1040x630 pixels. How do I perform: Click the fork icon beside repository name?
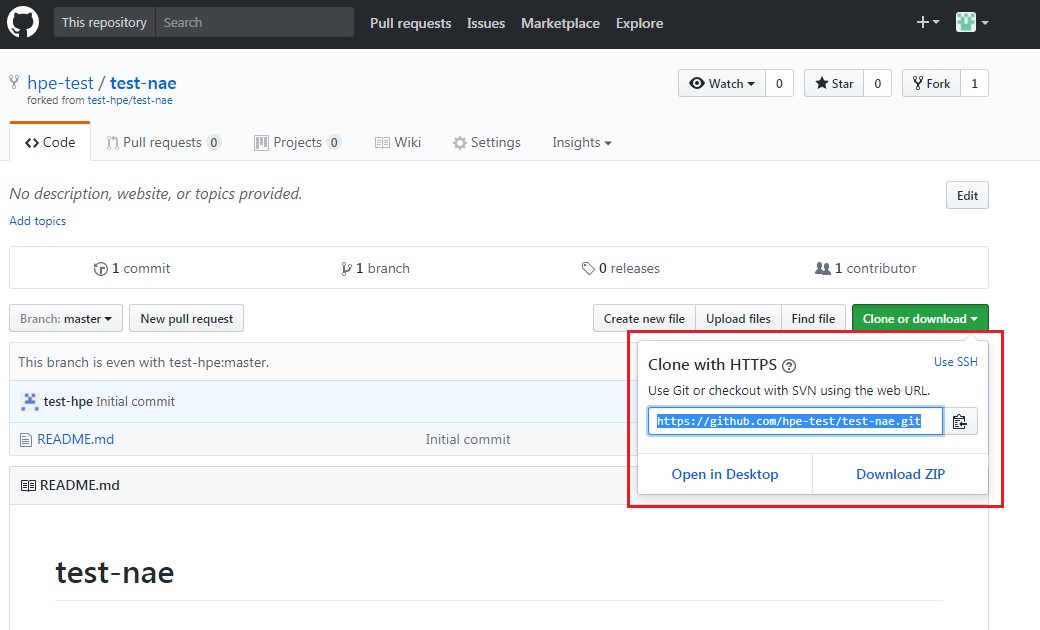coord(14,82)
